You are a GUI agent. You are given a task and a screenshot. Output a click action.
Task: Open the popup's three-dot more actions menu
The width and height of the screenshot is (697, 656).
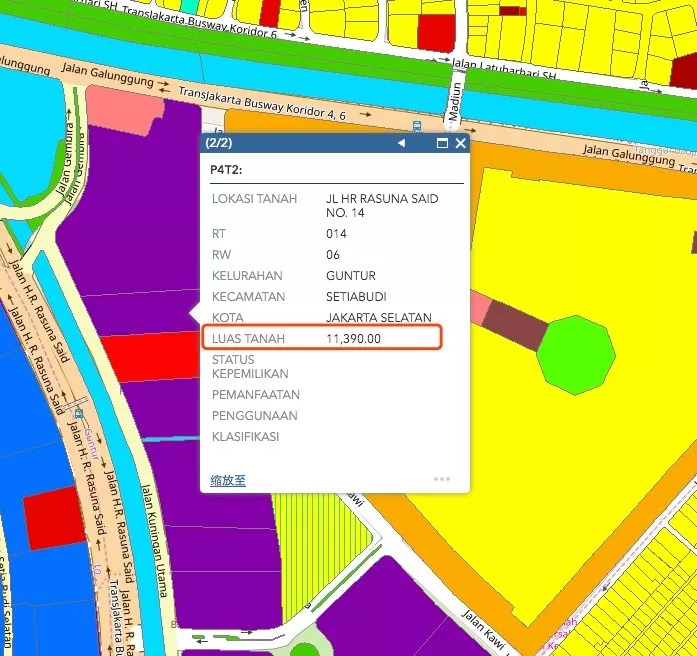tap(442, 479)
